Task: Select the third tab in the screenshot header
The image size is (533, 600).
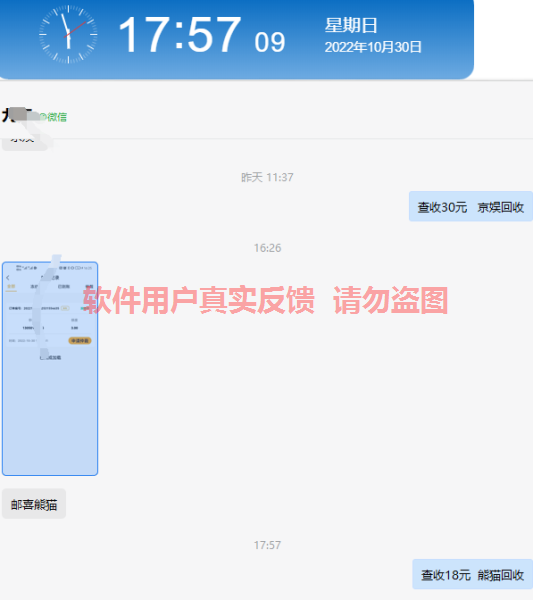Action: (x=64, y=287)
